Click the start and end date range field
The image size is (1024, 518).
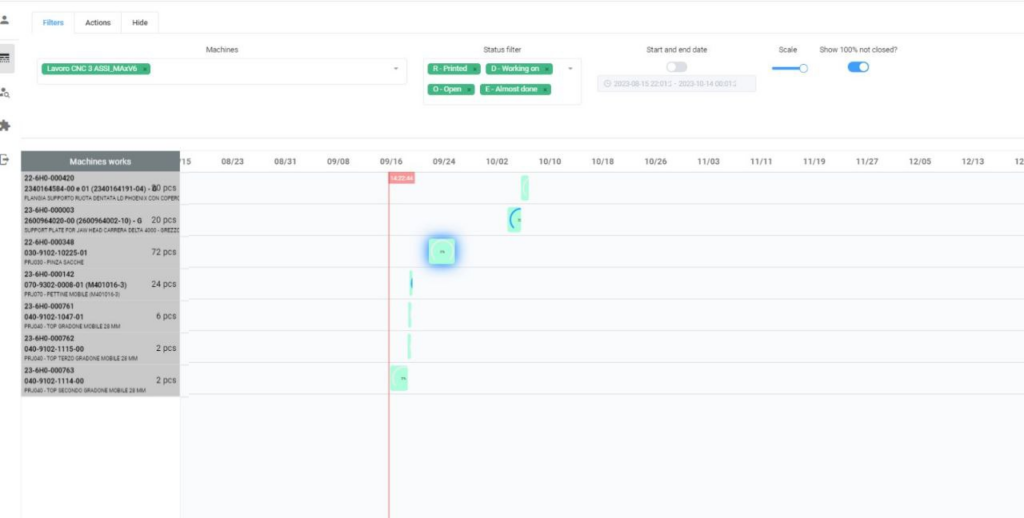pos(676,84)
